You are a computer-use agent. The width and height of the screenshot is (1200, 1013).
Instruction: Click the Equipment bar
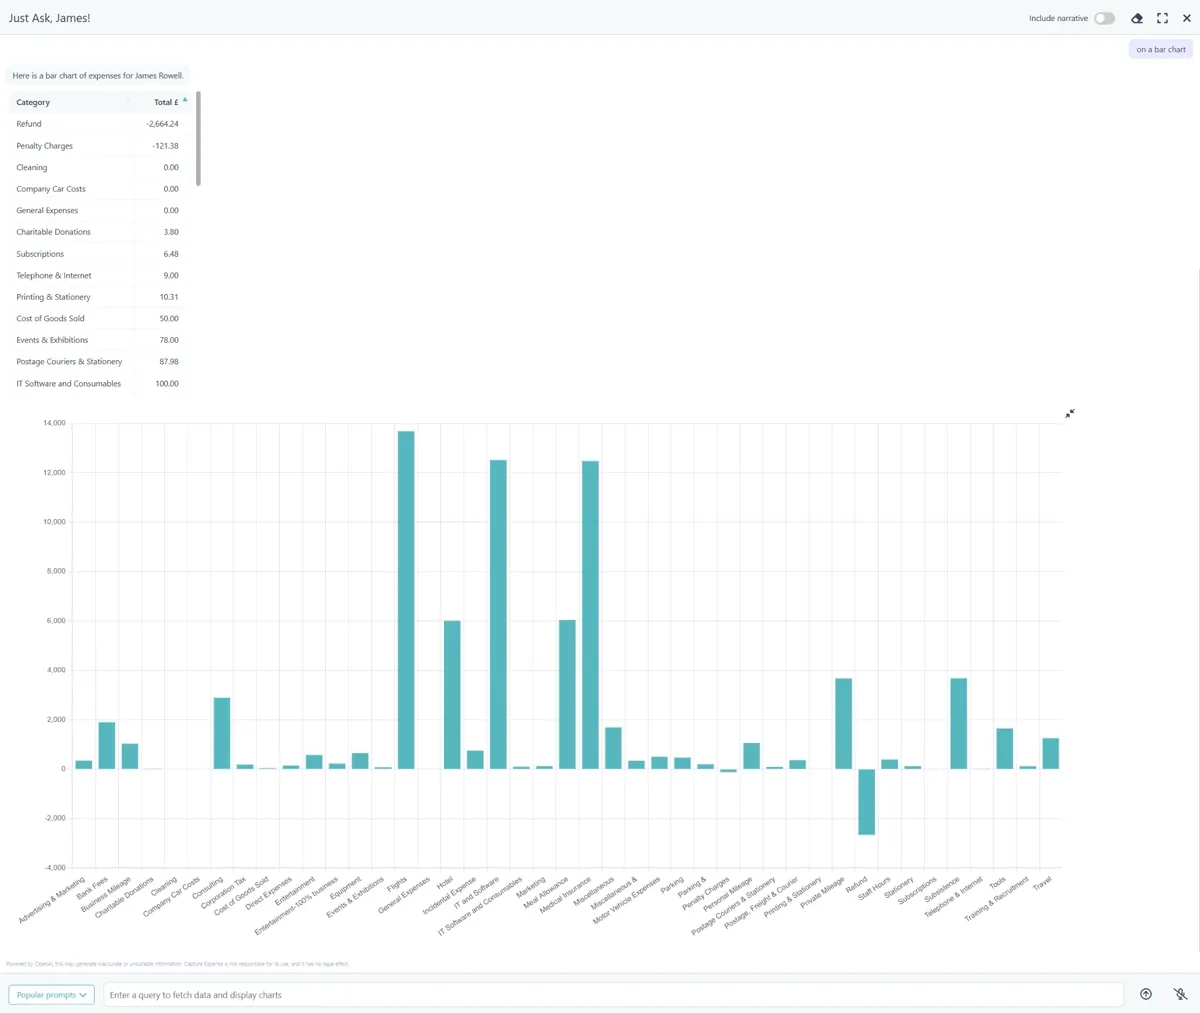360,761
